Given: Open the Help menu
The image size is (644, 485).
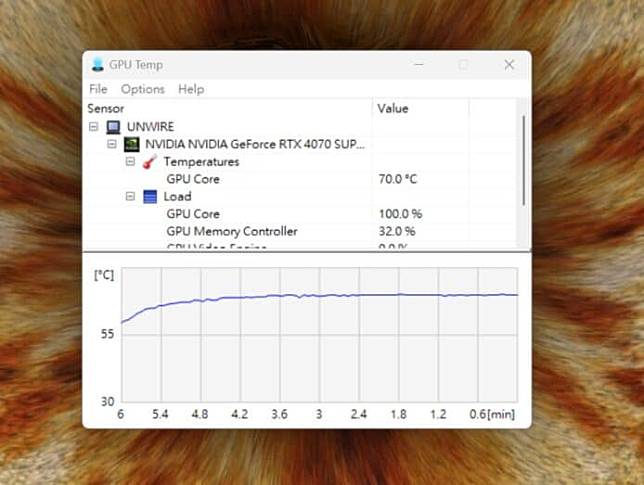Looking at the screenshot, I should 191,89.
